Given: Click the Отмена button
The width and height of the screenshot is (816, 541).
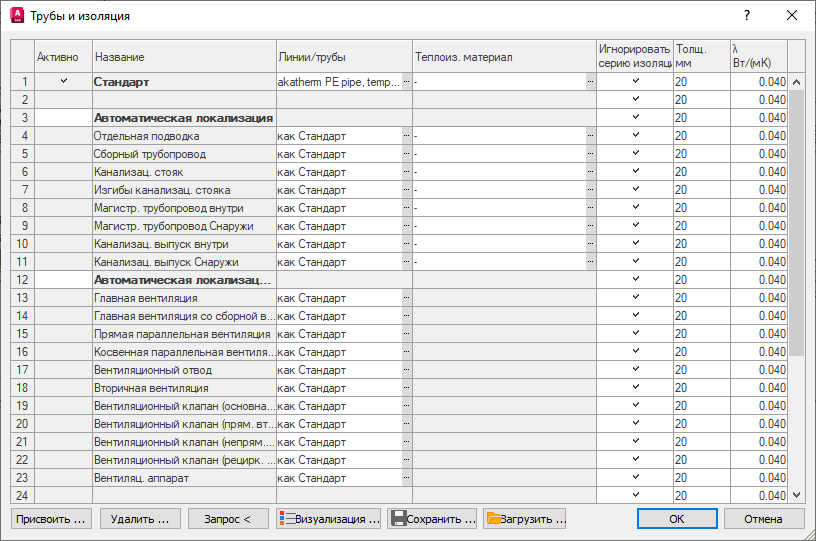Looking at the screenshot, I should click(x=763, y=519).
